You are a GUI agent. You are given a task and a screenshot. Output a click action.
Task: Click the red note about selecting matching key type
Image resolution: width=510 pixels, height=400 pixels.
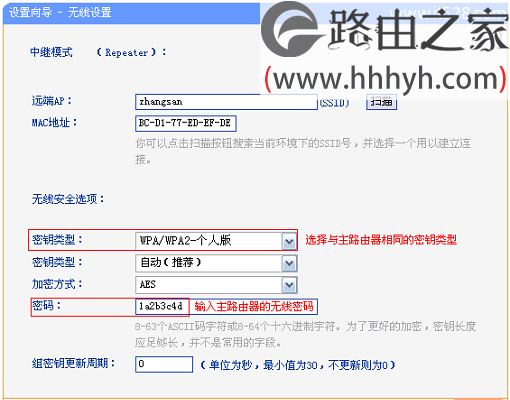pyautogui.click(x=381, y=240)
